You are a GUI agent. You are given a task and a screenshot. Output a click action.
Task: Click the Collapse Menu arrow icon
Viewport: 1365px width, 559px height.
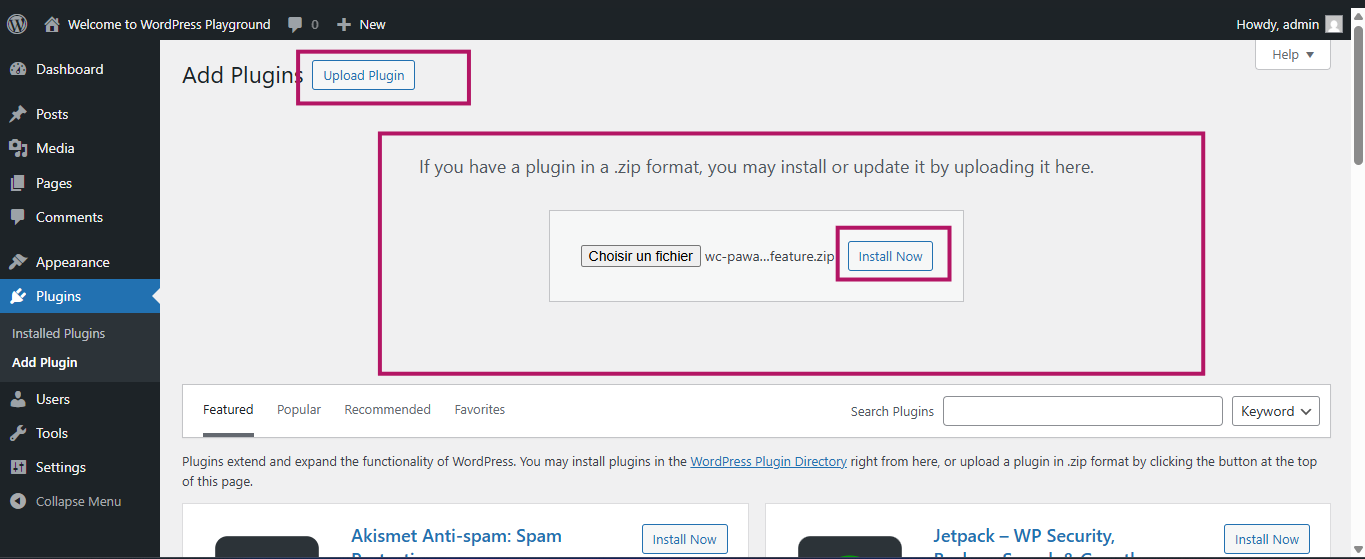coord(18,501)
